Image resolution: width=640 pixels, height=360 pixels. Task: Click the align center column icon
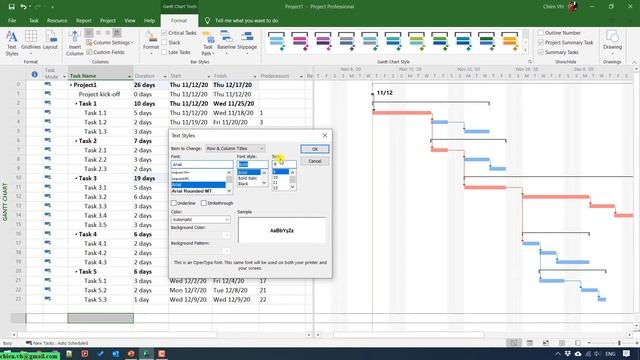coord(98,33)
